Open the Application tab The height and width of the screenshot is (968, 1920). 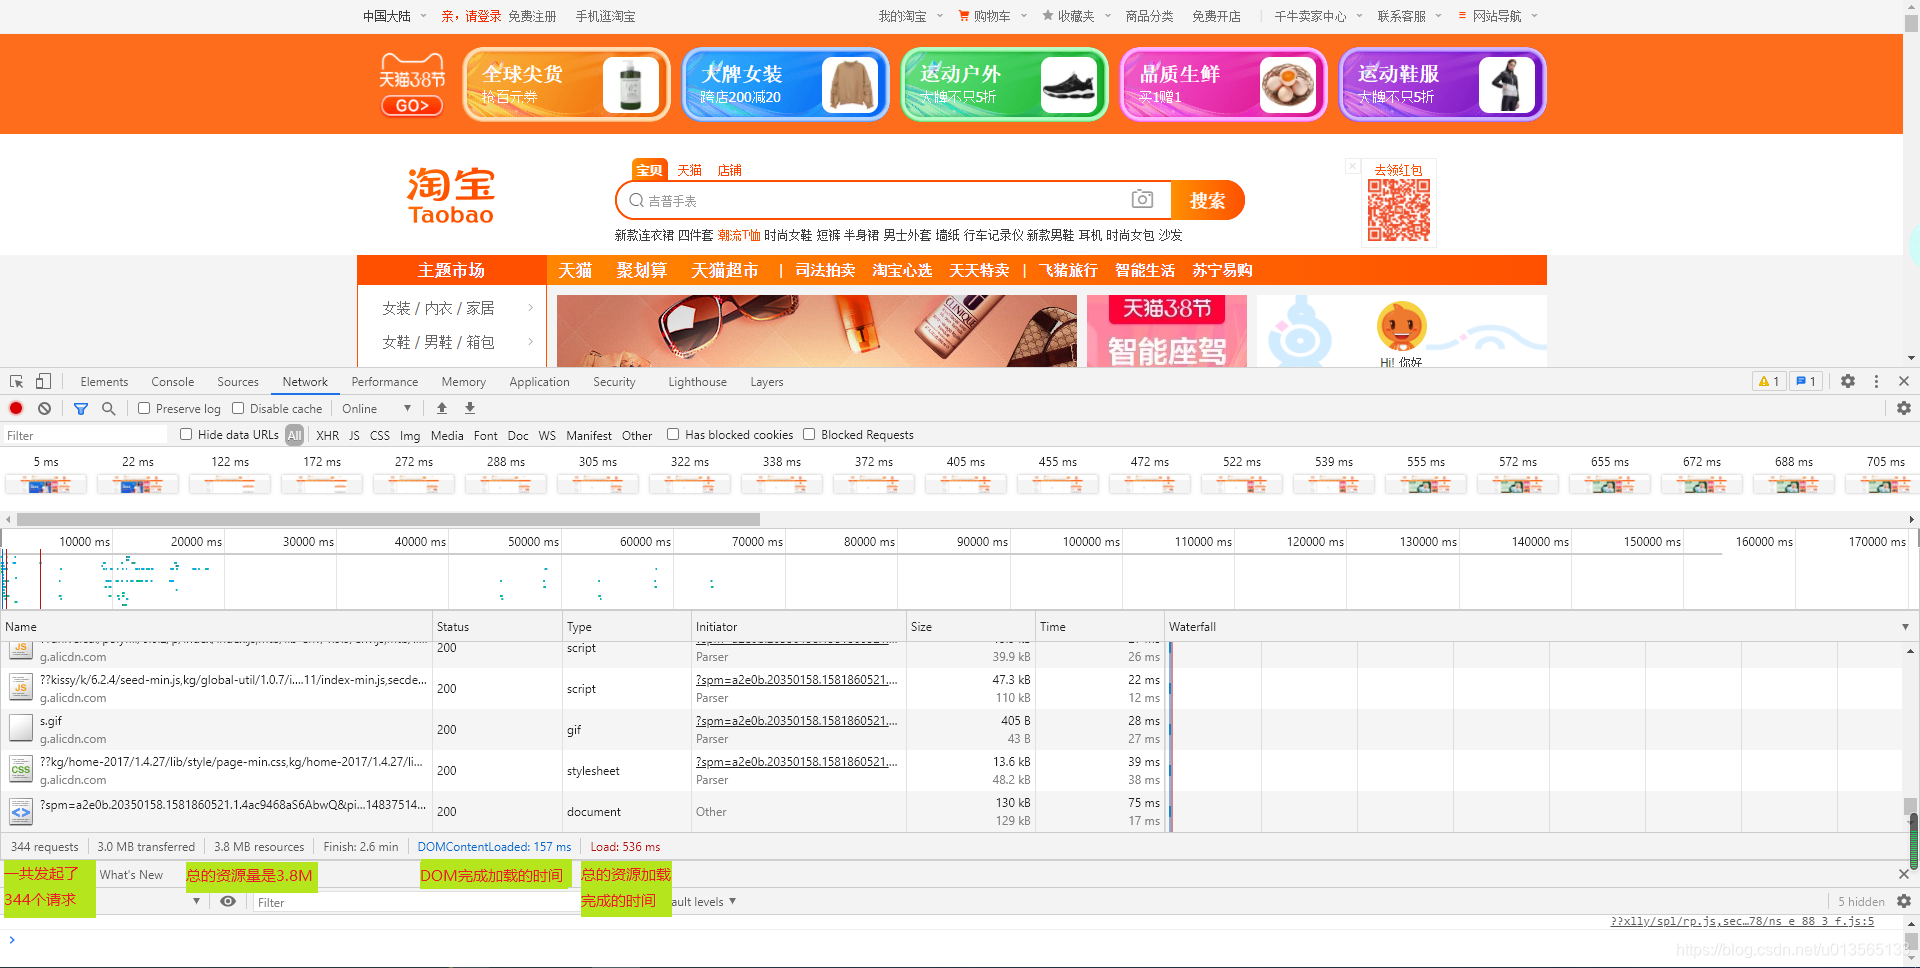click(539, 382)
